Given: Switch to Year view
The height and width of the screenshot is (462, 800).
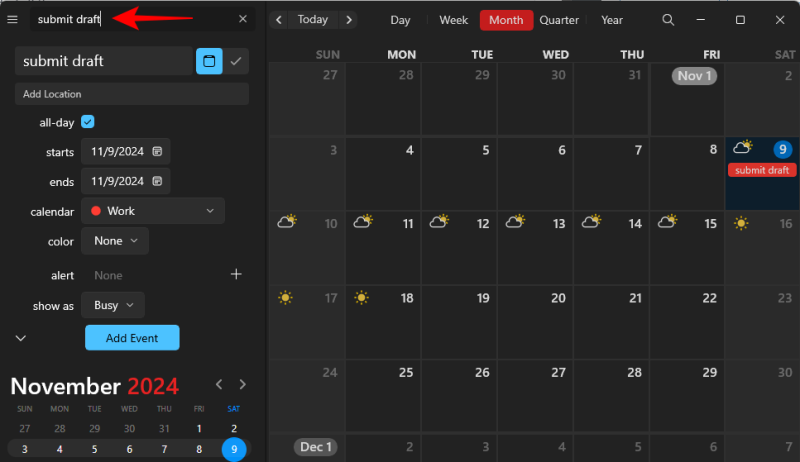Looking at the screenshot, I should pyautogui.click(x=612, y=20).
